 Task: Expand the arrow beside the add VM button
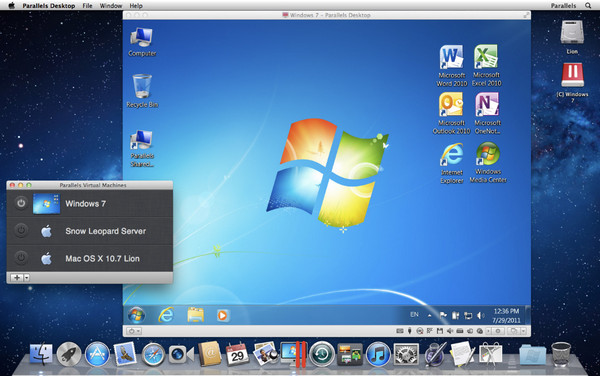27,278
